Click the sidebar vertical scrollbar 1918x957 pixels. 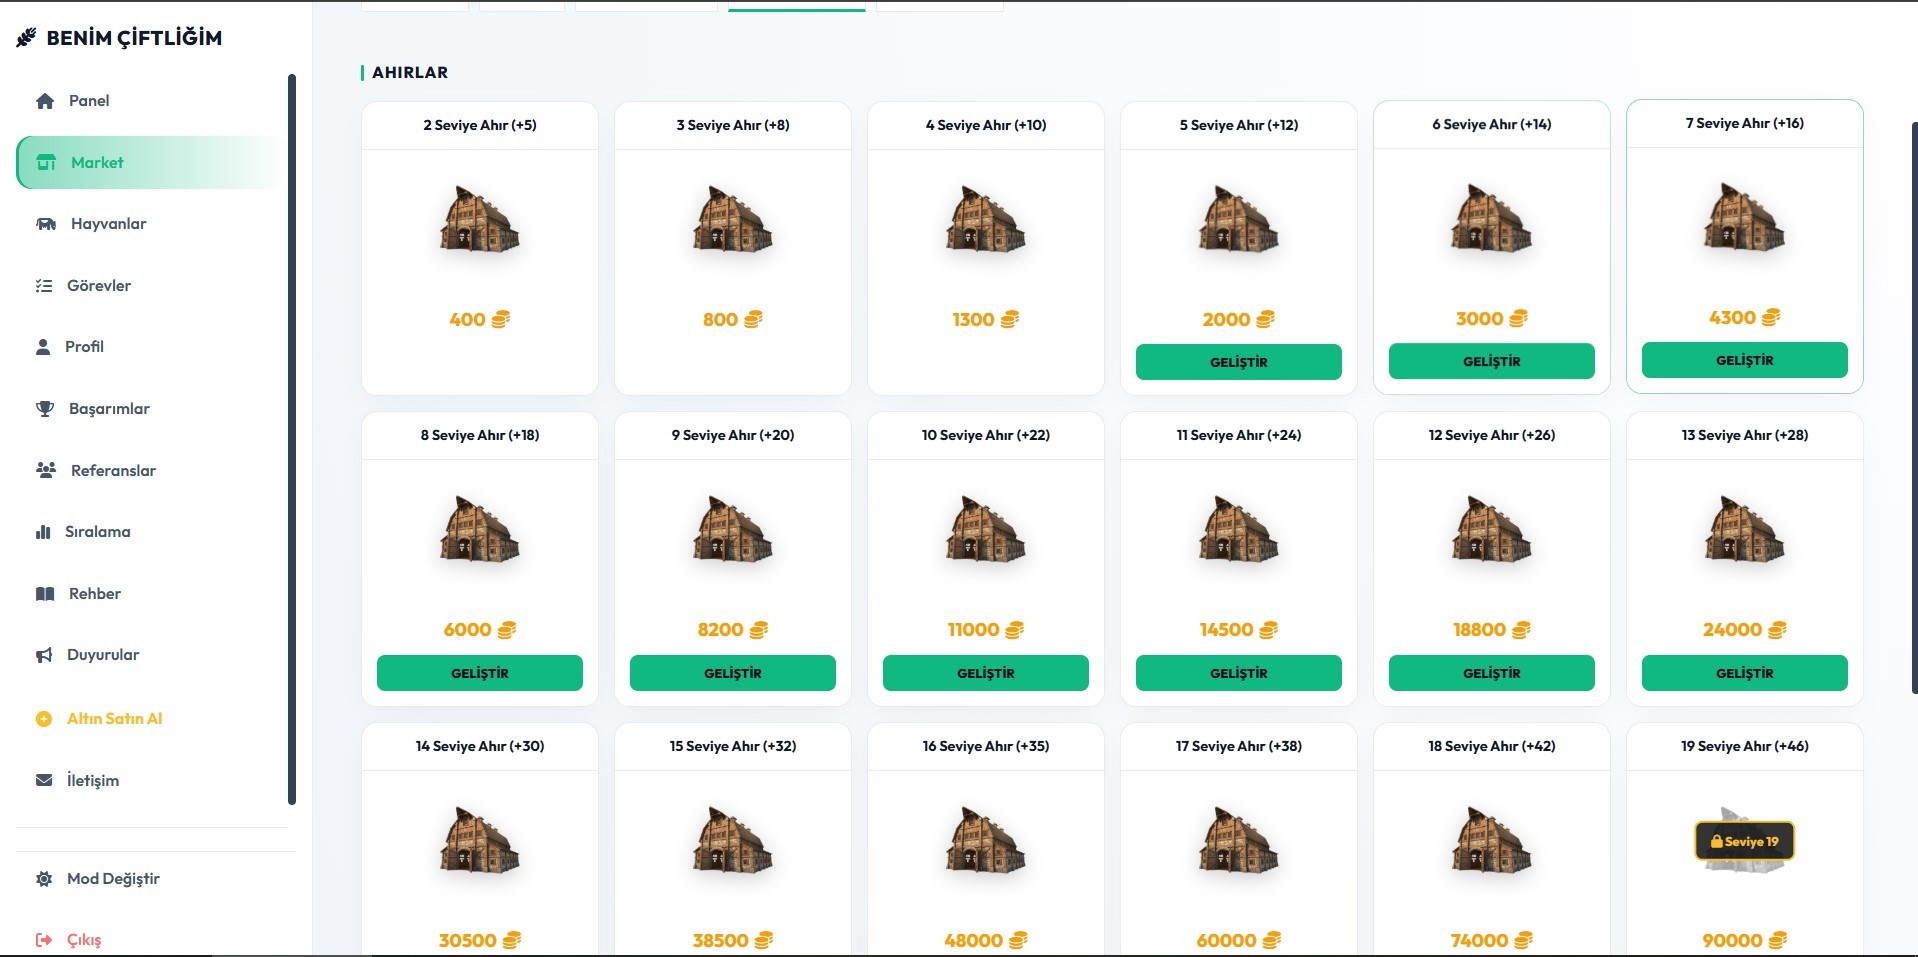point(292,438)
